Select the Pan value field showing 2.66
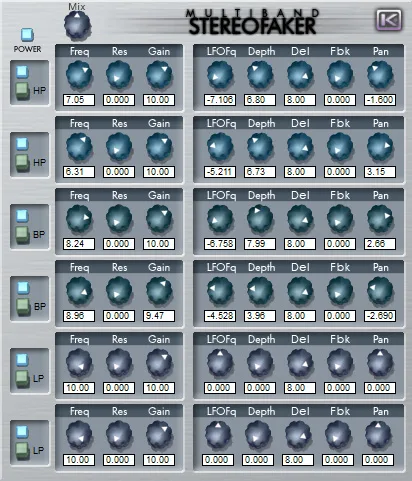Viewport: 412px width, 481px height. click(x=380, y=244)
